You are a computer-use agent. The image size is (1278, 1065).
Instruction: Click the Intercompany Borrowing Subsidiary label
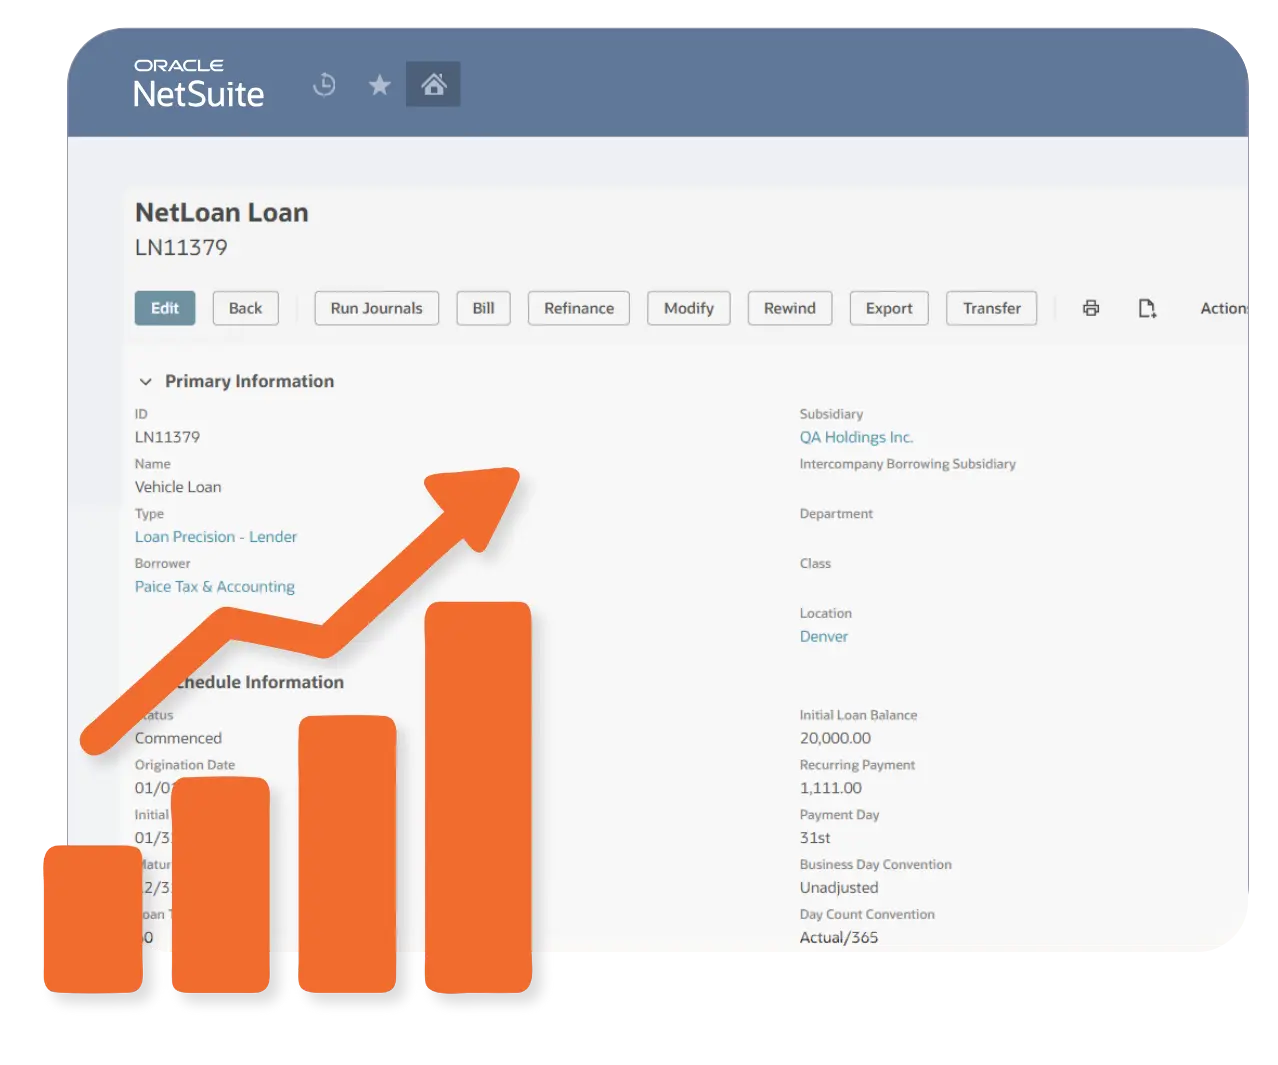907,464
